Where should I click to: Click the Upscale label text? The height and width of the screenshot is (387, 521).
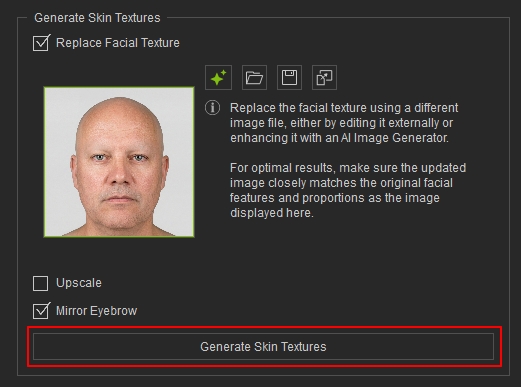(x=79, y=283)
